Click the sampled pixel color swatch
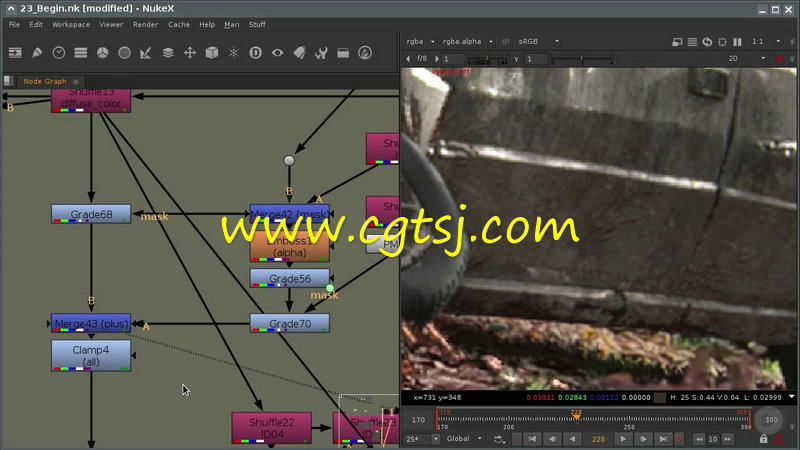This screenshot has width=800, height=450. click(x=660, y=397)
